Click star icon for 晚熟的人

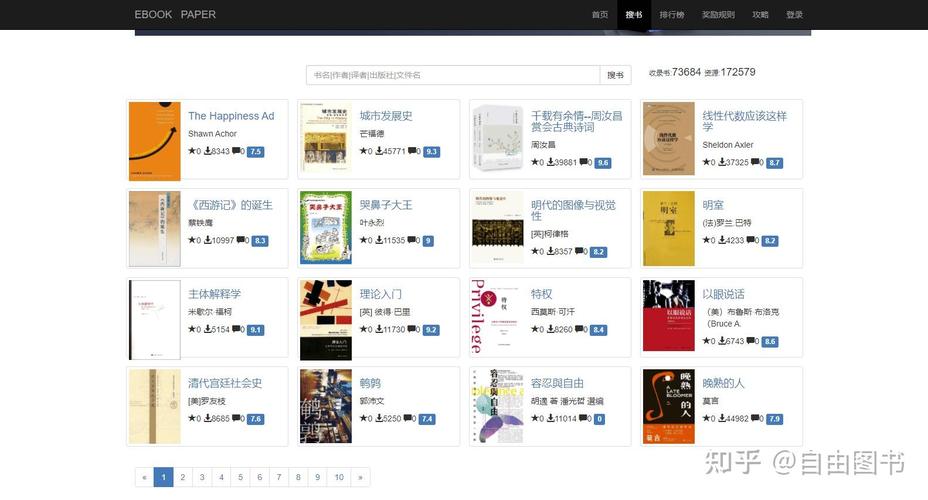[706, 418]
